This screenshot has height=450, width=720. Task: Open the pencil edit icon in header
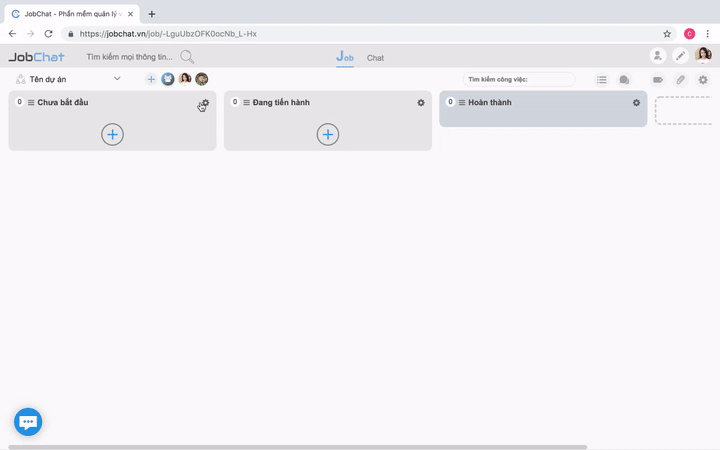click(x=680, y=56)
